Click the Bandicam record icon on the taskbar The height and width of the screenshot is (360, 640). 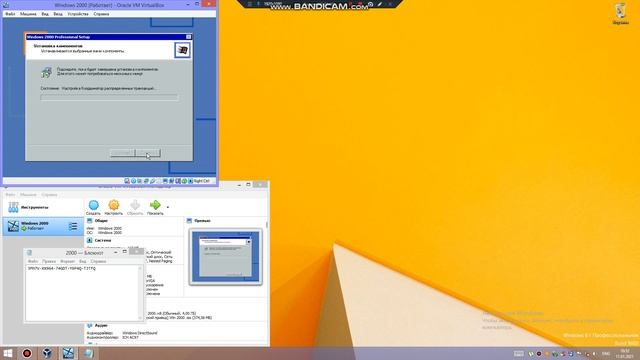click(x=27, y=353)
